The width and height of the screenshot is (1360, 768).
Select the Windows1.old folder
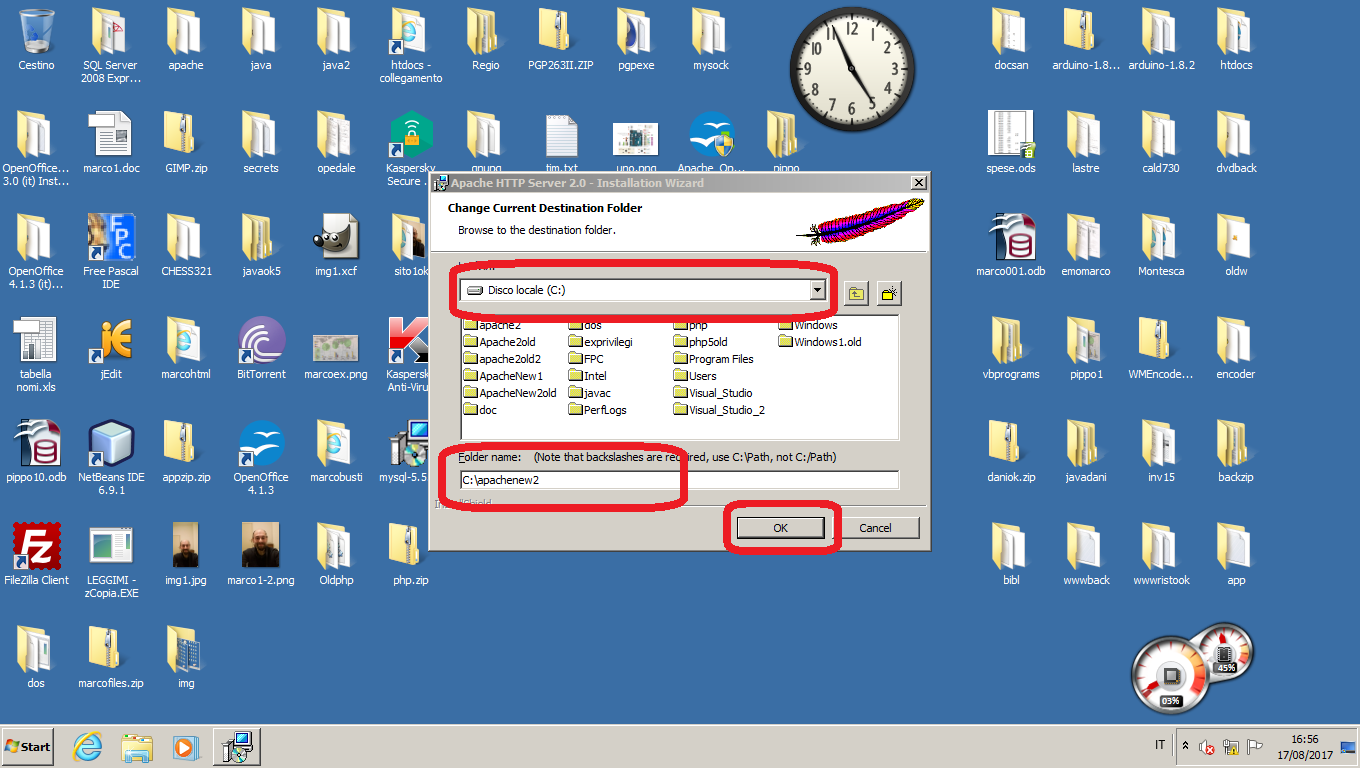(827, 342)
